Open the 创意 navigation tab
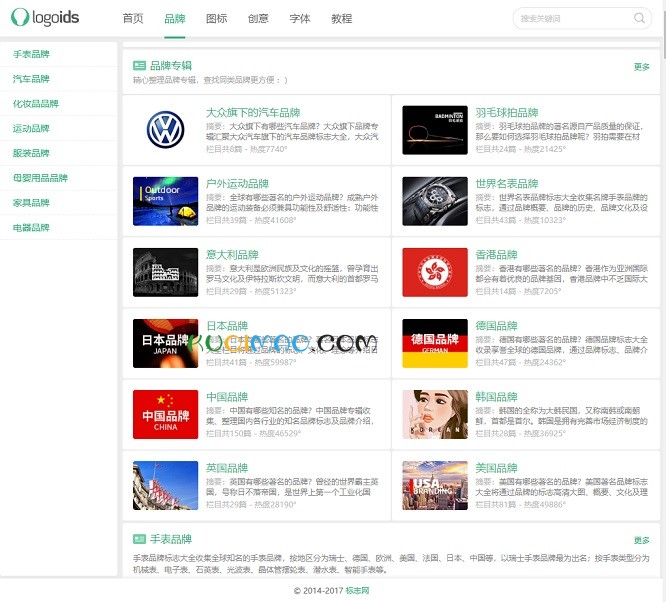666x602 pixels. coord(258,19)
